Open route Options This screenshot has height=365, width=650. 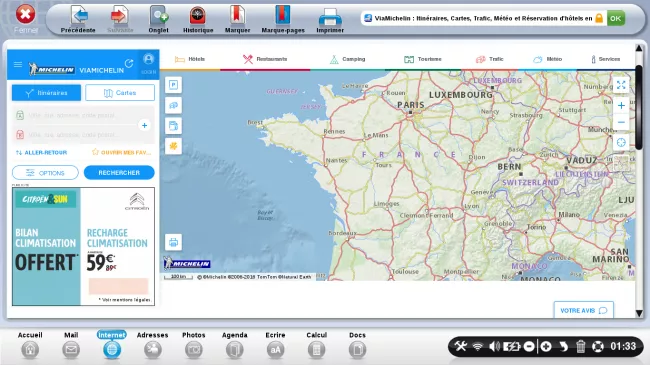click(45, 173)
